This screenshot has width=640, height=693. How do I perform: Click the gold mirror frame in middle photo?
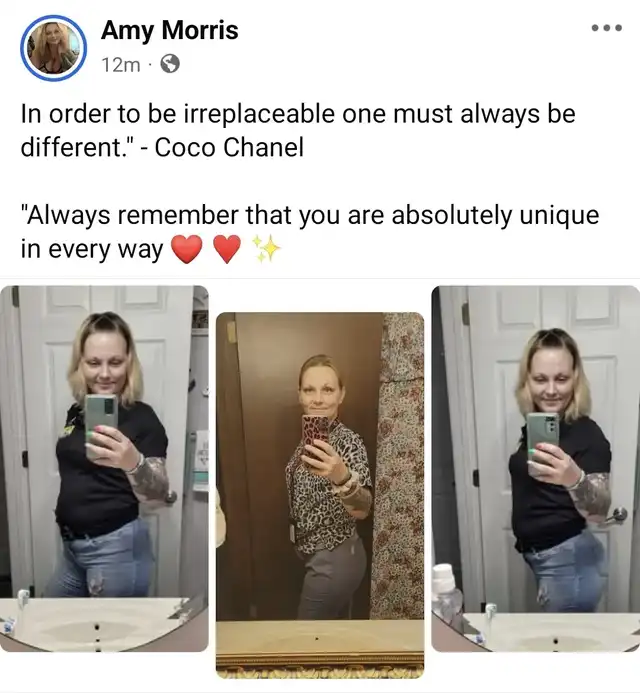tap(320, 666)
